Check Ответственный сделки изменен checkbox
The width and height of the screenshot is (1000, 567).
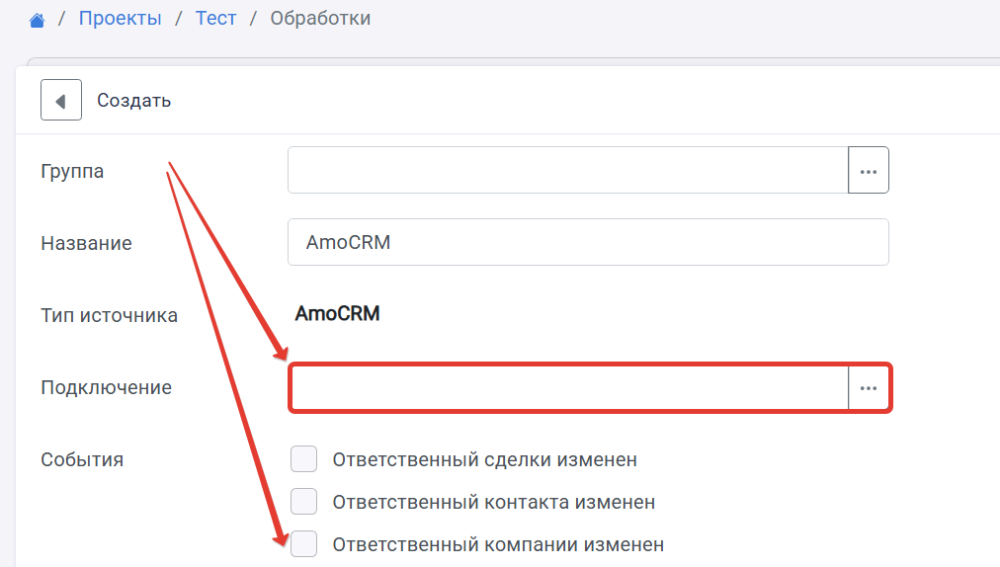tap(304, 459)
